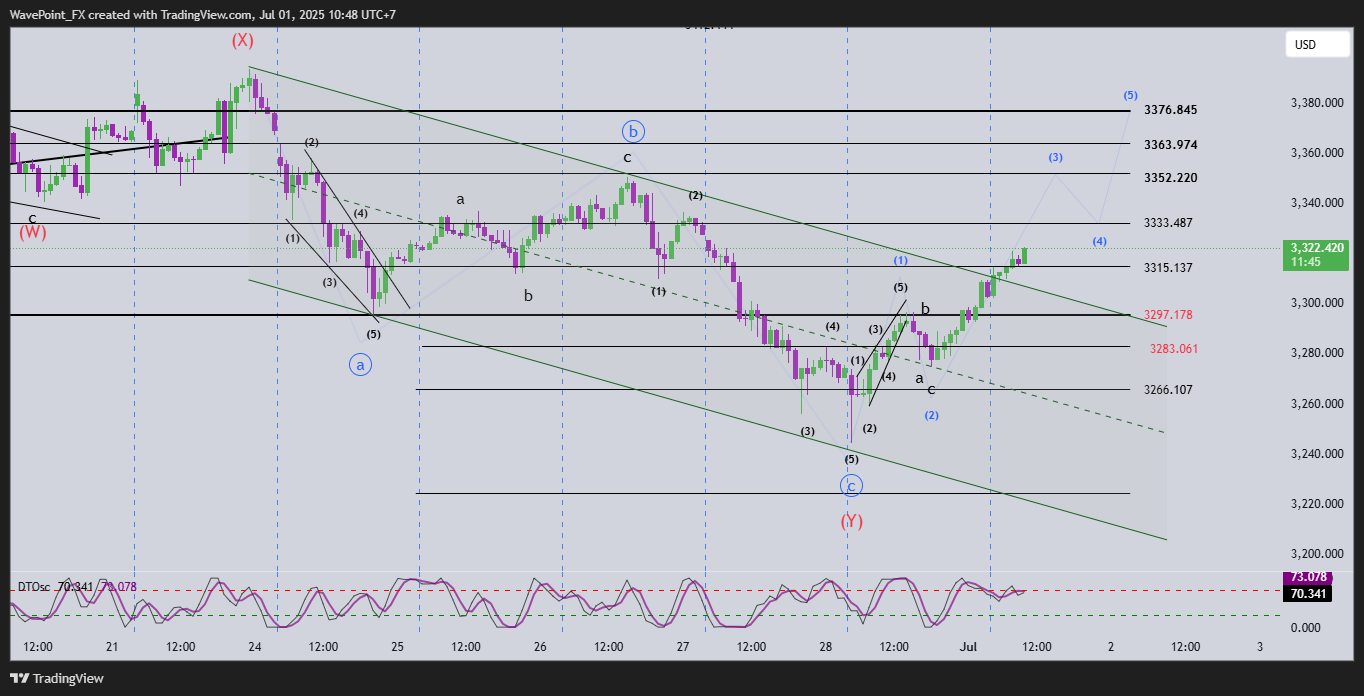The width and height of the screenshot is (1364, 696).
Task: Click the 3,380.000 price axis tick
Action: click(x=1316, y=103)
